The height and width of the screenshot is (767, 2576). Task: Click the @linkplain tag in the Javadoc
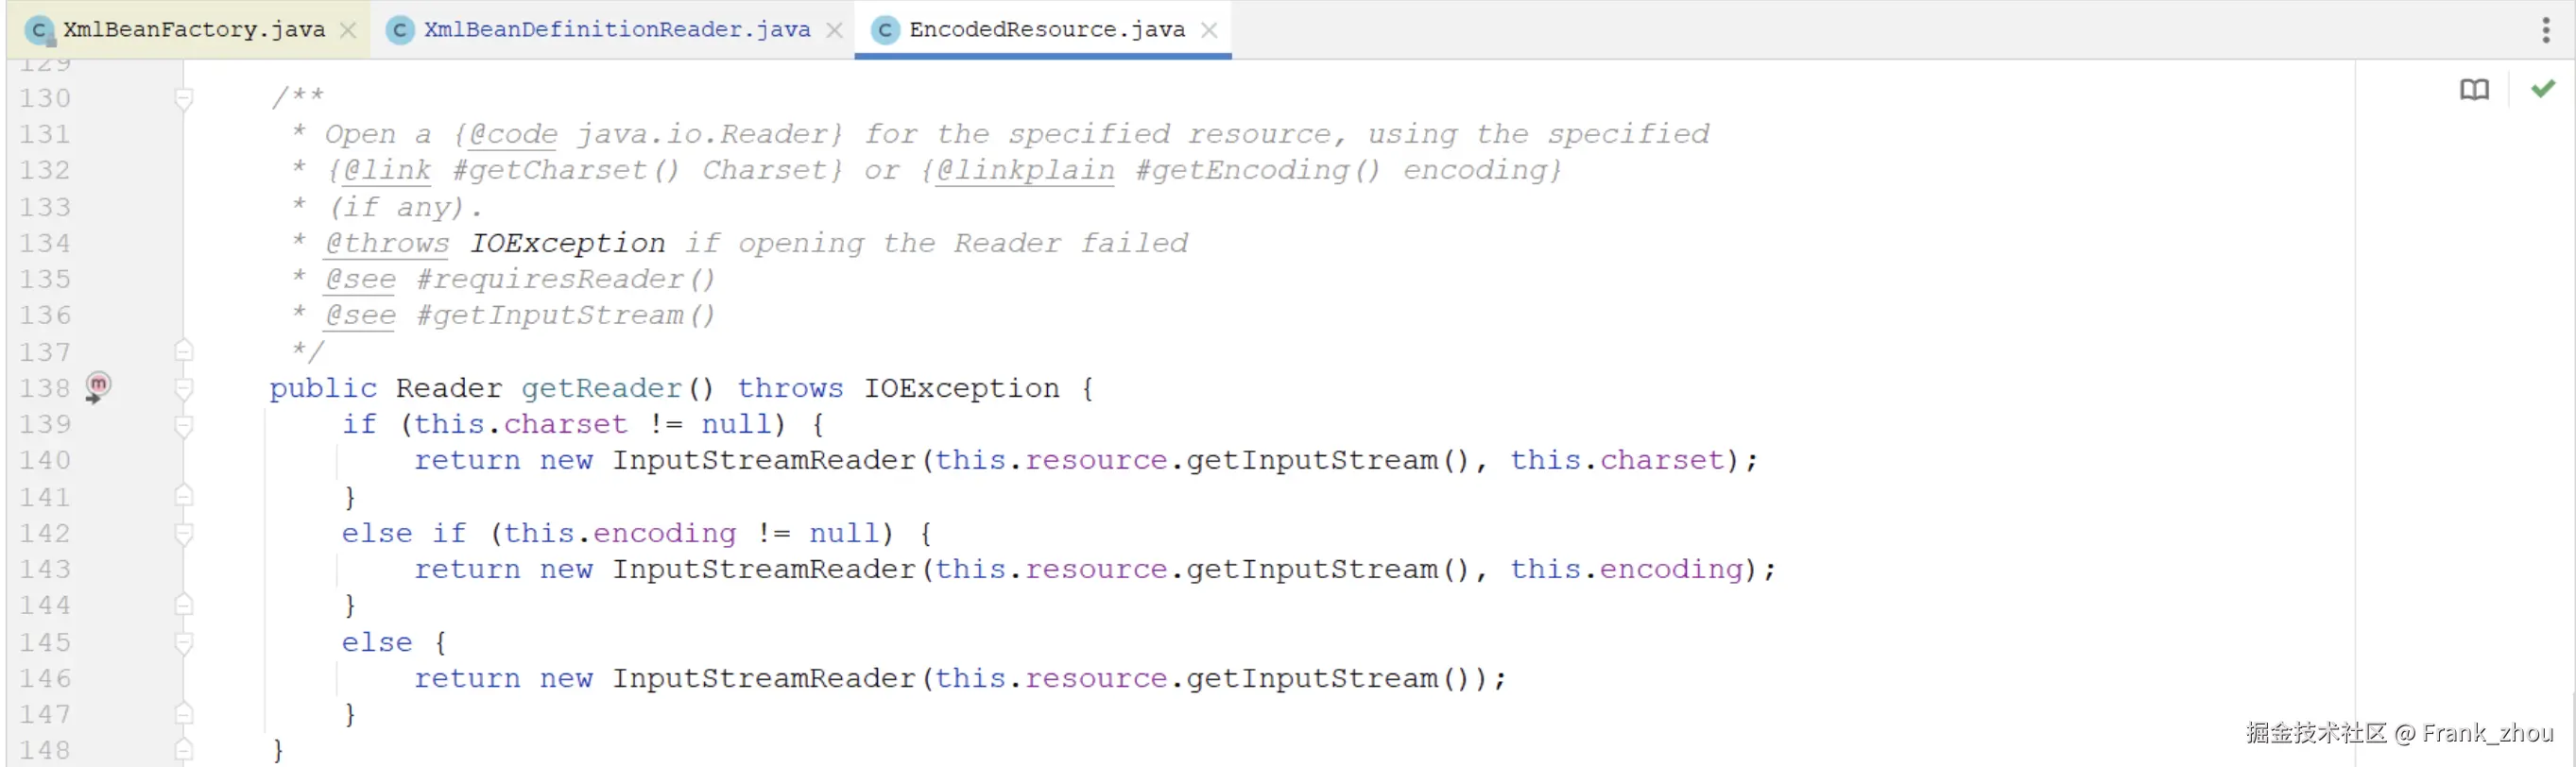click(x=1025, y=170)
